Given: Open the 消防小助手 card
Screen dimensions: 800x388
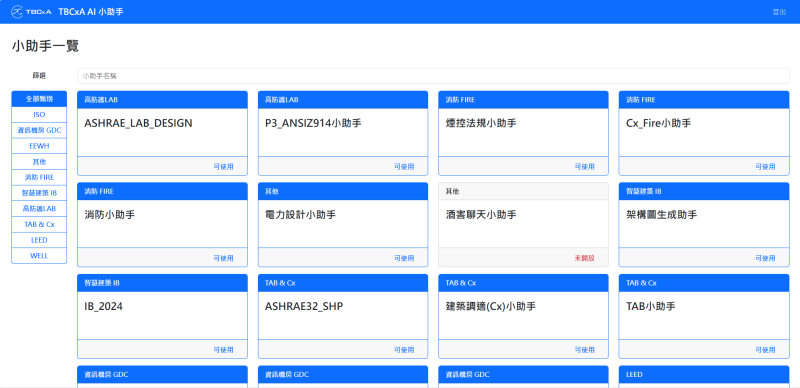Looking at the screenshot, I should [x=162, y=225].
